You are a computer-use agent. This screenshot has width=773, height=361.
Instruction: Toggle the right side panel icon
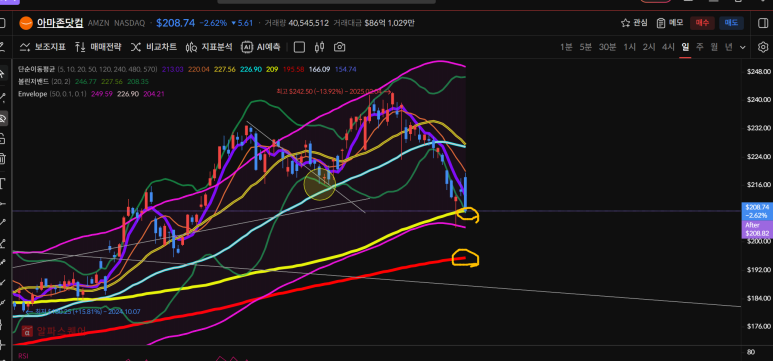tap(763, 23)
